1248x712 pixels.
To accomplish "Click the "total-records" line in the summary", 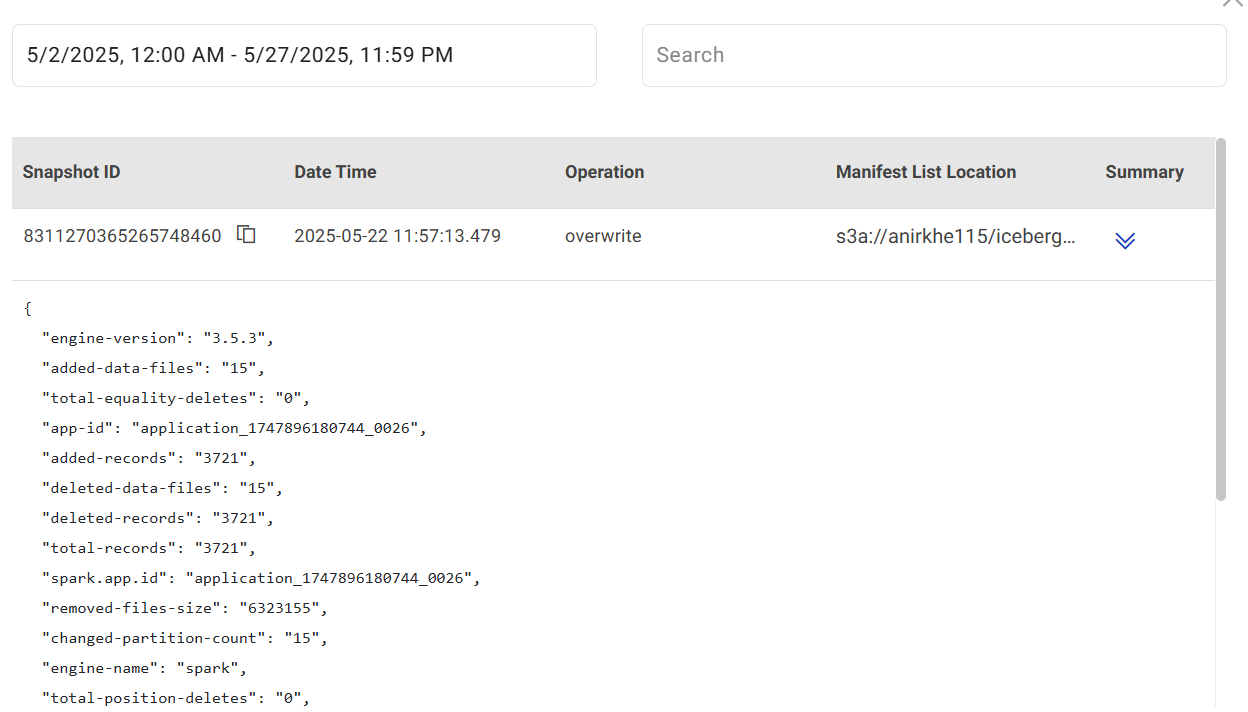I will tap(148, 548).
